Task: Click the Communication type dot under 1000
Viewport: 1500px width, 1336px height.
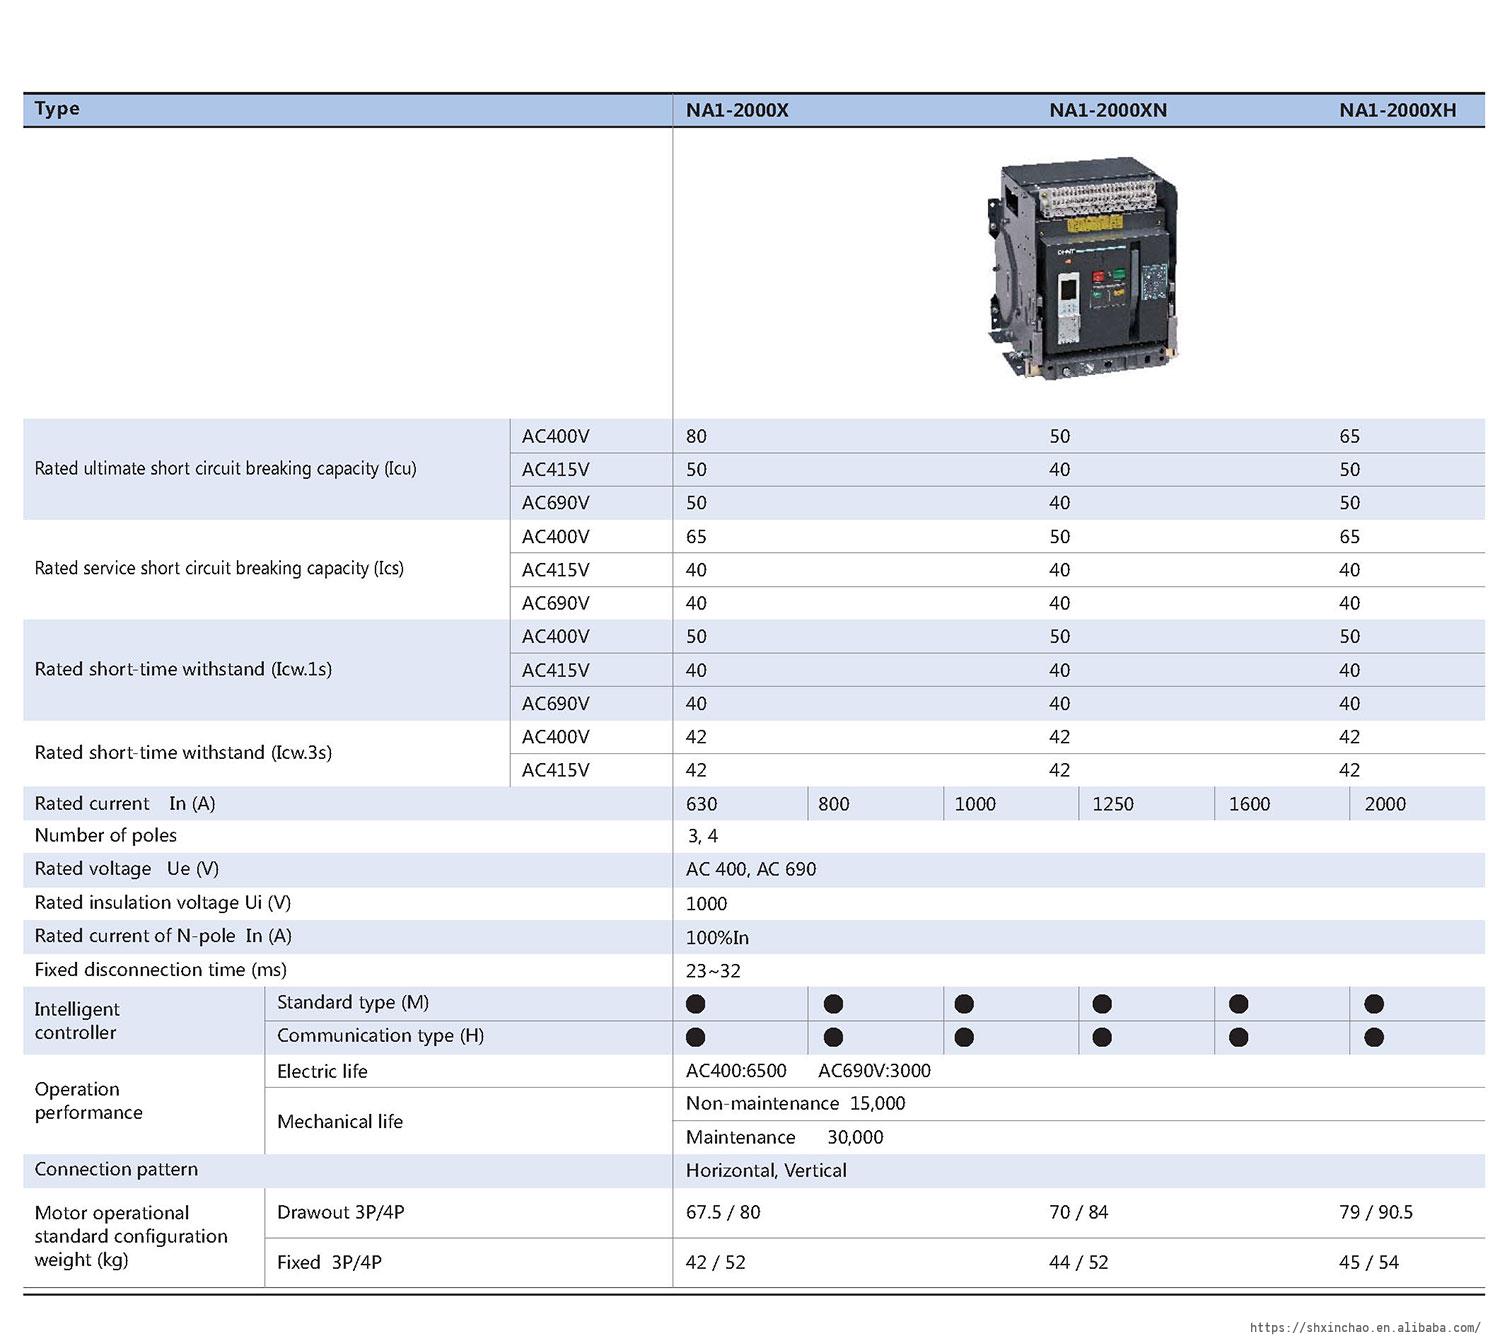Action: tap(964, 1037)
